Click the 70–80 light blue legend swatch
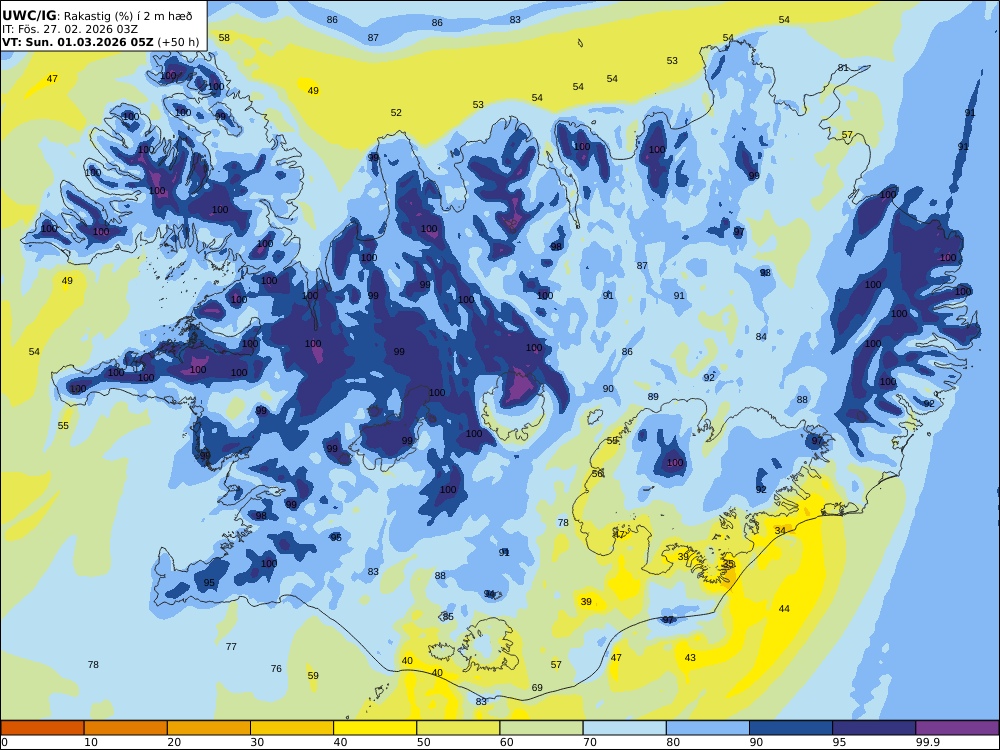This screenshot has height=750, width=1000. pos(624,728)
